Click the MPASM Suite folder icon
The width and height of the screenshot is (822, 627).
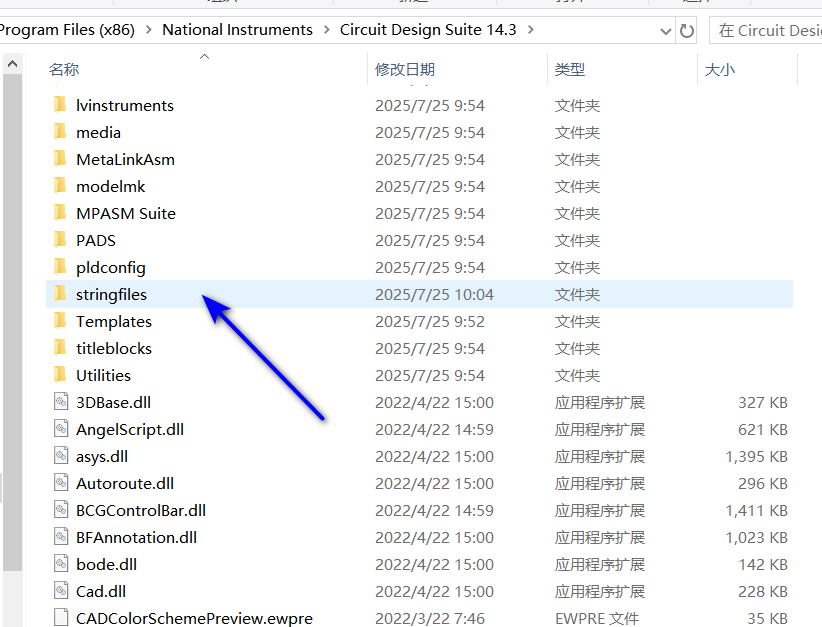coord(60,213)
